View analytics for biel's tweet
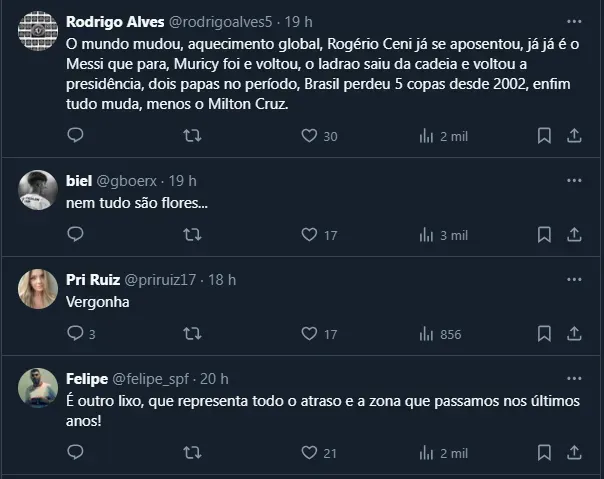The height and width of the screenshot is (479, 604). click(426, 235)
